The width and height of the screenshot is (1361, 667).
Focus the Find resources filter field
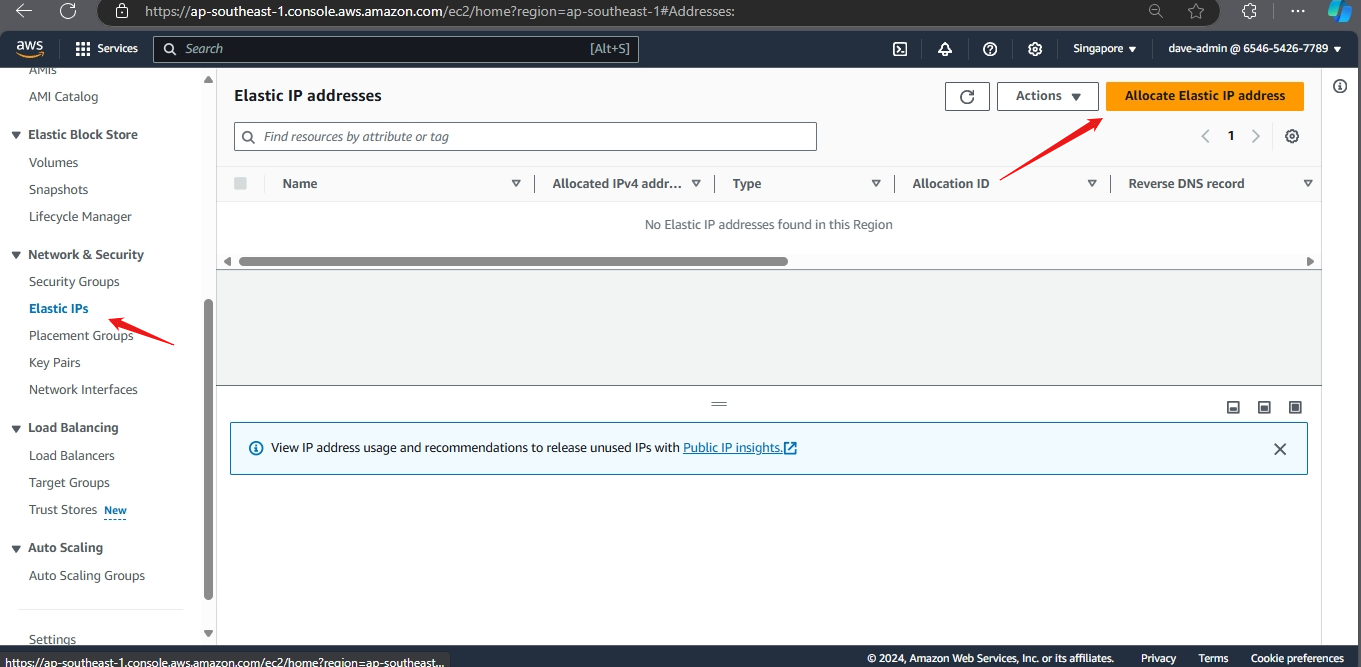(535, 137)
